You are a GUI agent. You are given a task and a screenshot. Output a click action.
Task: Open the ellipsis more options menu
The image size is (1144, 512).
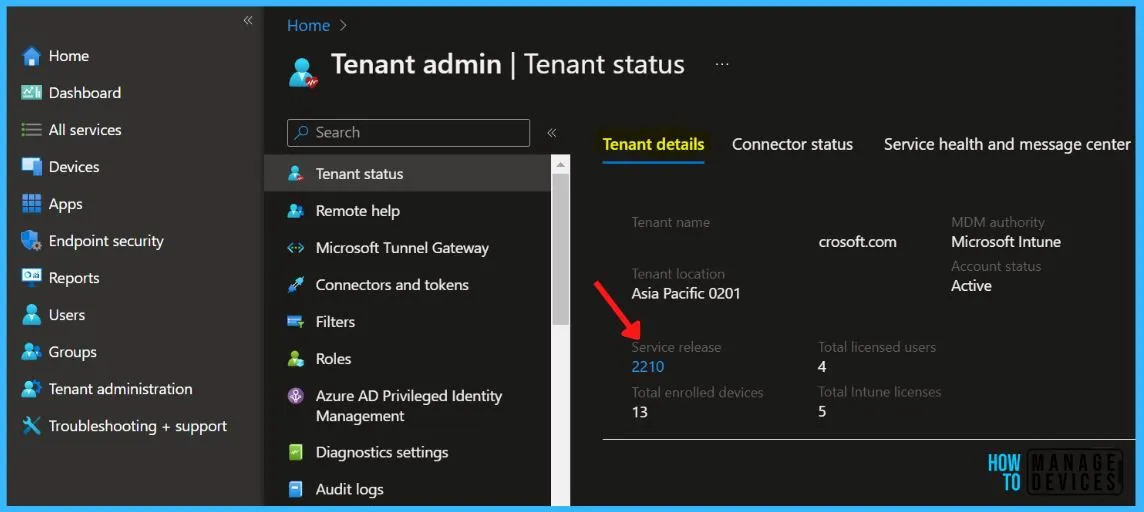pos(722,64)
